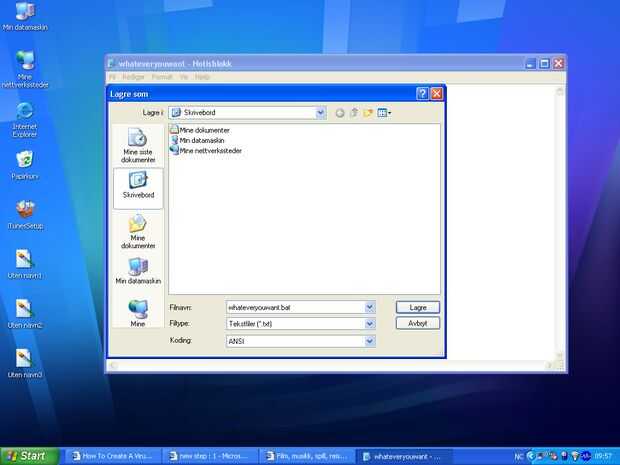Open the Vis menu in Notepad

184,77
